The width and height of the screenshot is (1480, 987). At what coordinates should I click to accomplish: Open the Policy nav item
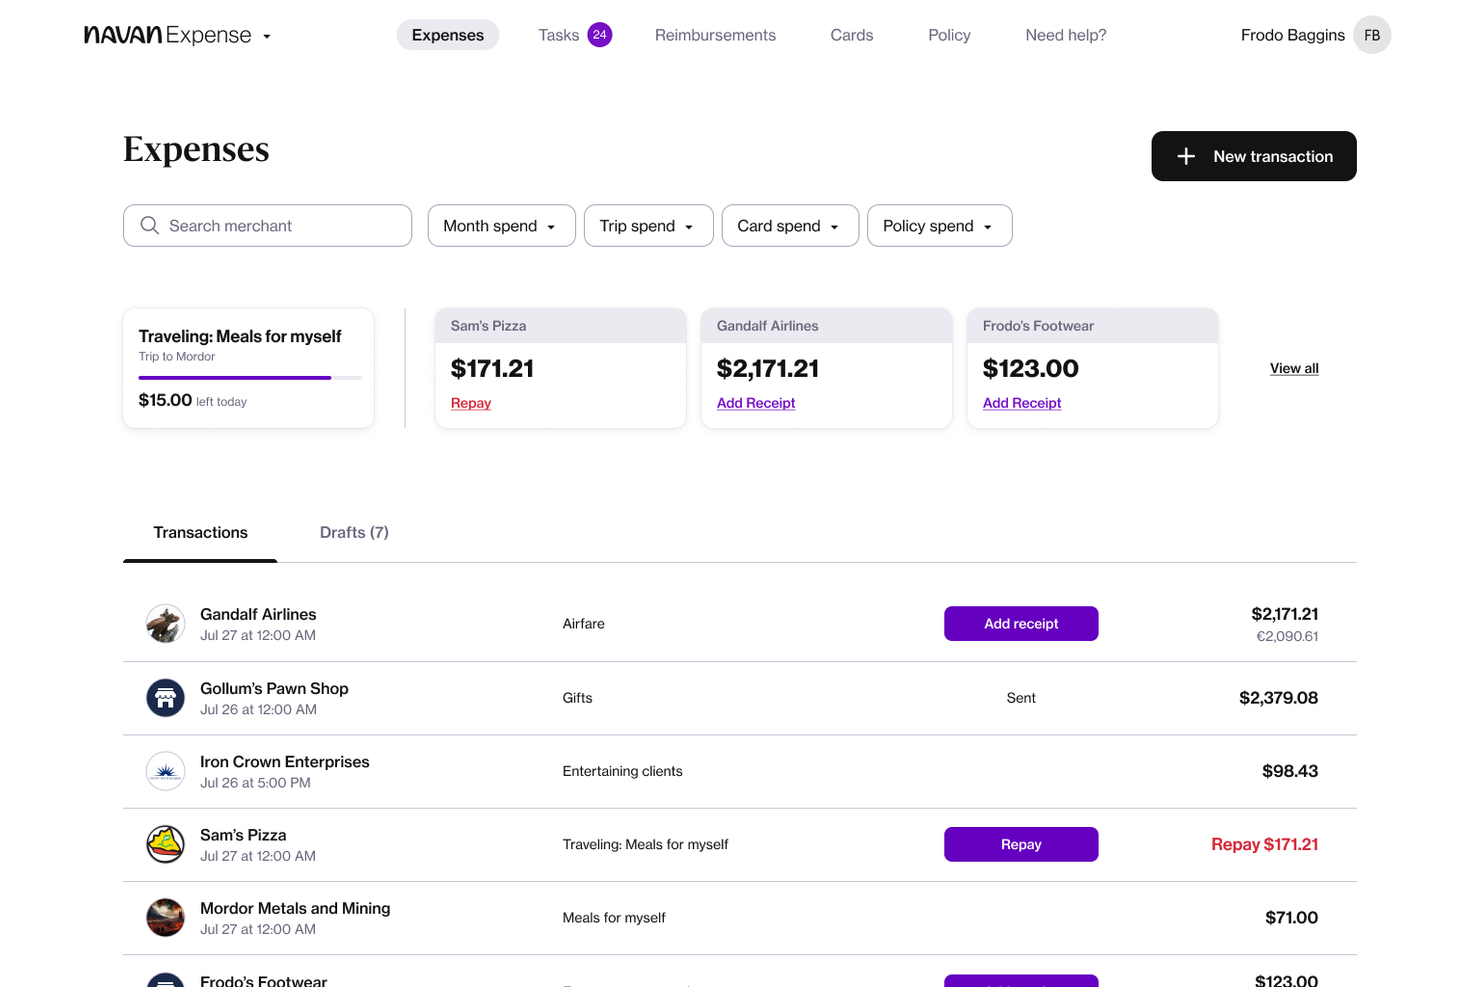[949, 35]
